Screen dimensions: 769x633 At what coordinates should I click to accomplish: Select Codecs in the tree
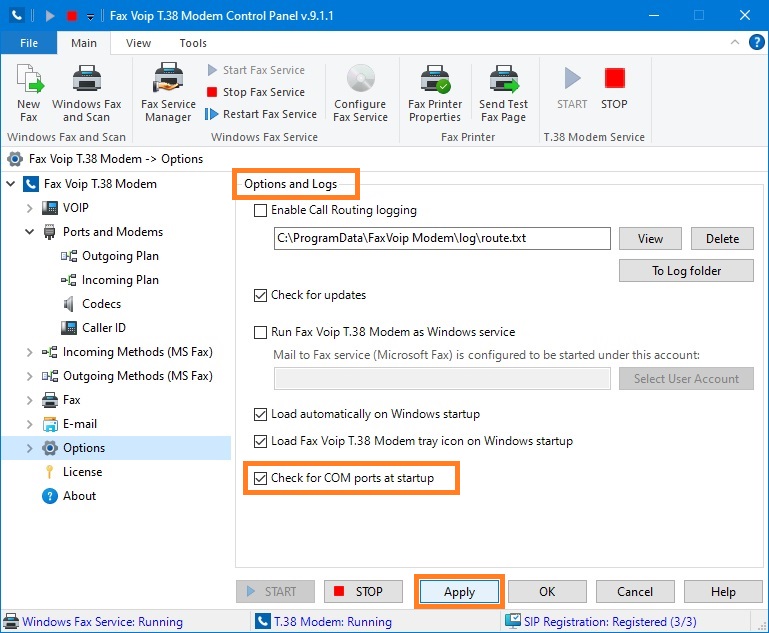pyautogui.click(x=101, y=304)
